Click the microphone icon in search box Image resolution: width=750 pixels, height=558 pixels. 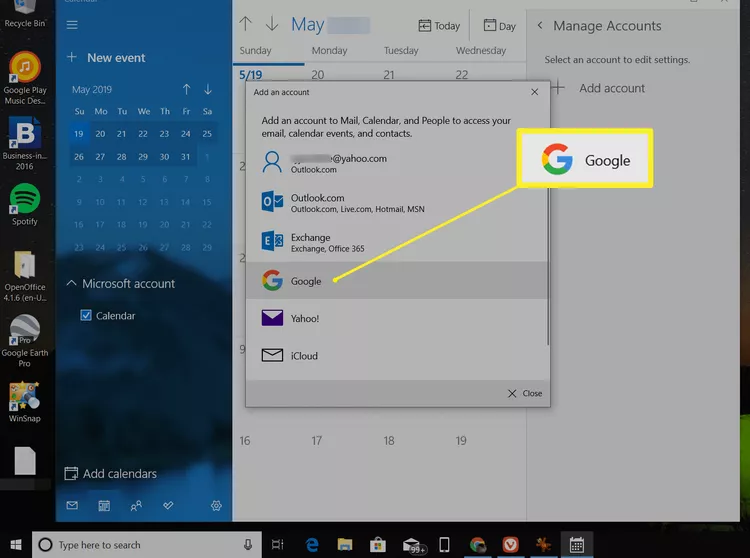click(248, 545)
